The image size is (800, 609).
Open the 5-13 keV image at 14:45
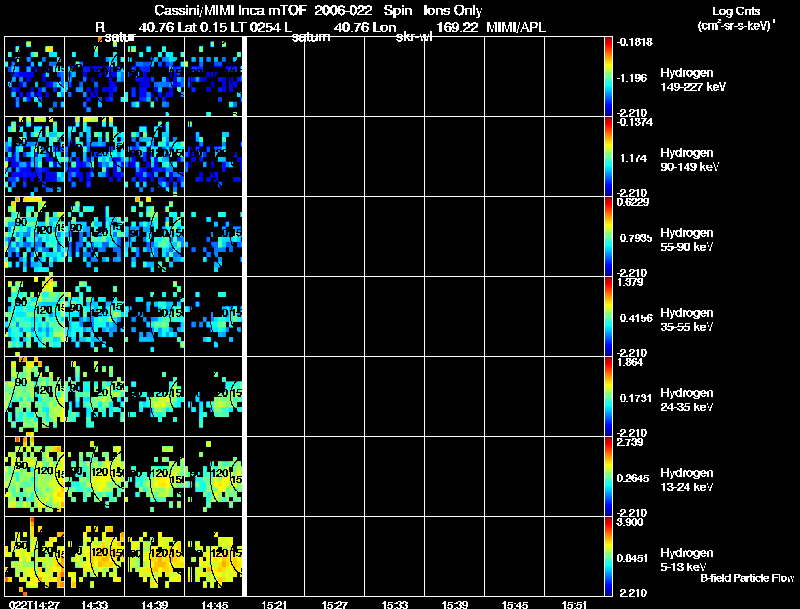click(x=214, y=556)
